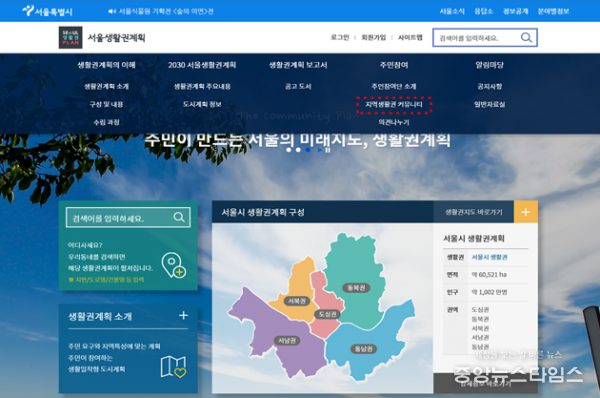Image resolution: width=600 pixels, height=398 pixels.
Task: Click the yellow plus button beside 생활권지도 바로가기
Action: click(525, 212)
